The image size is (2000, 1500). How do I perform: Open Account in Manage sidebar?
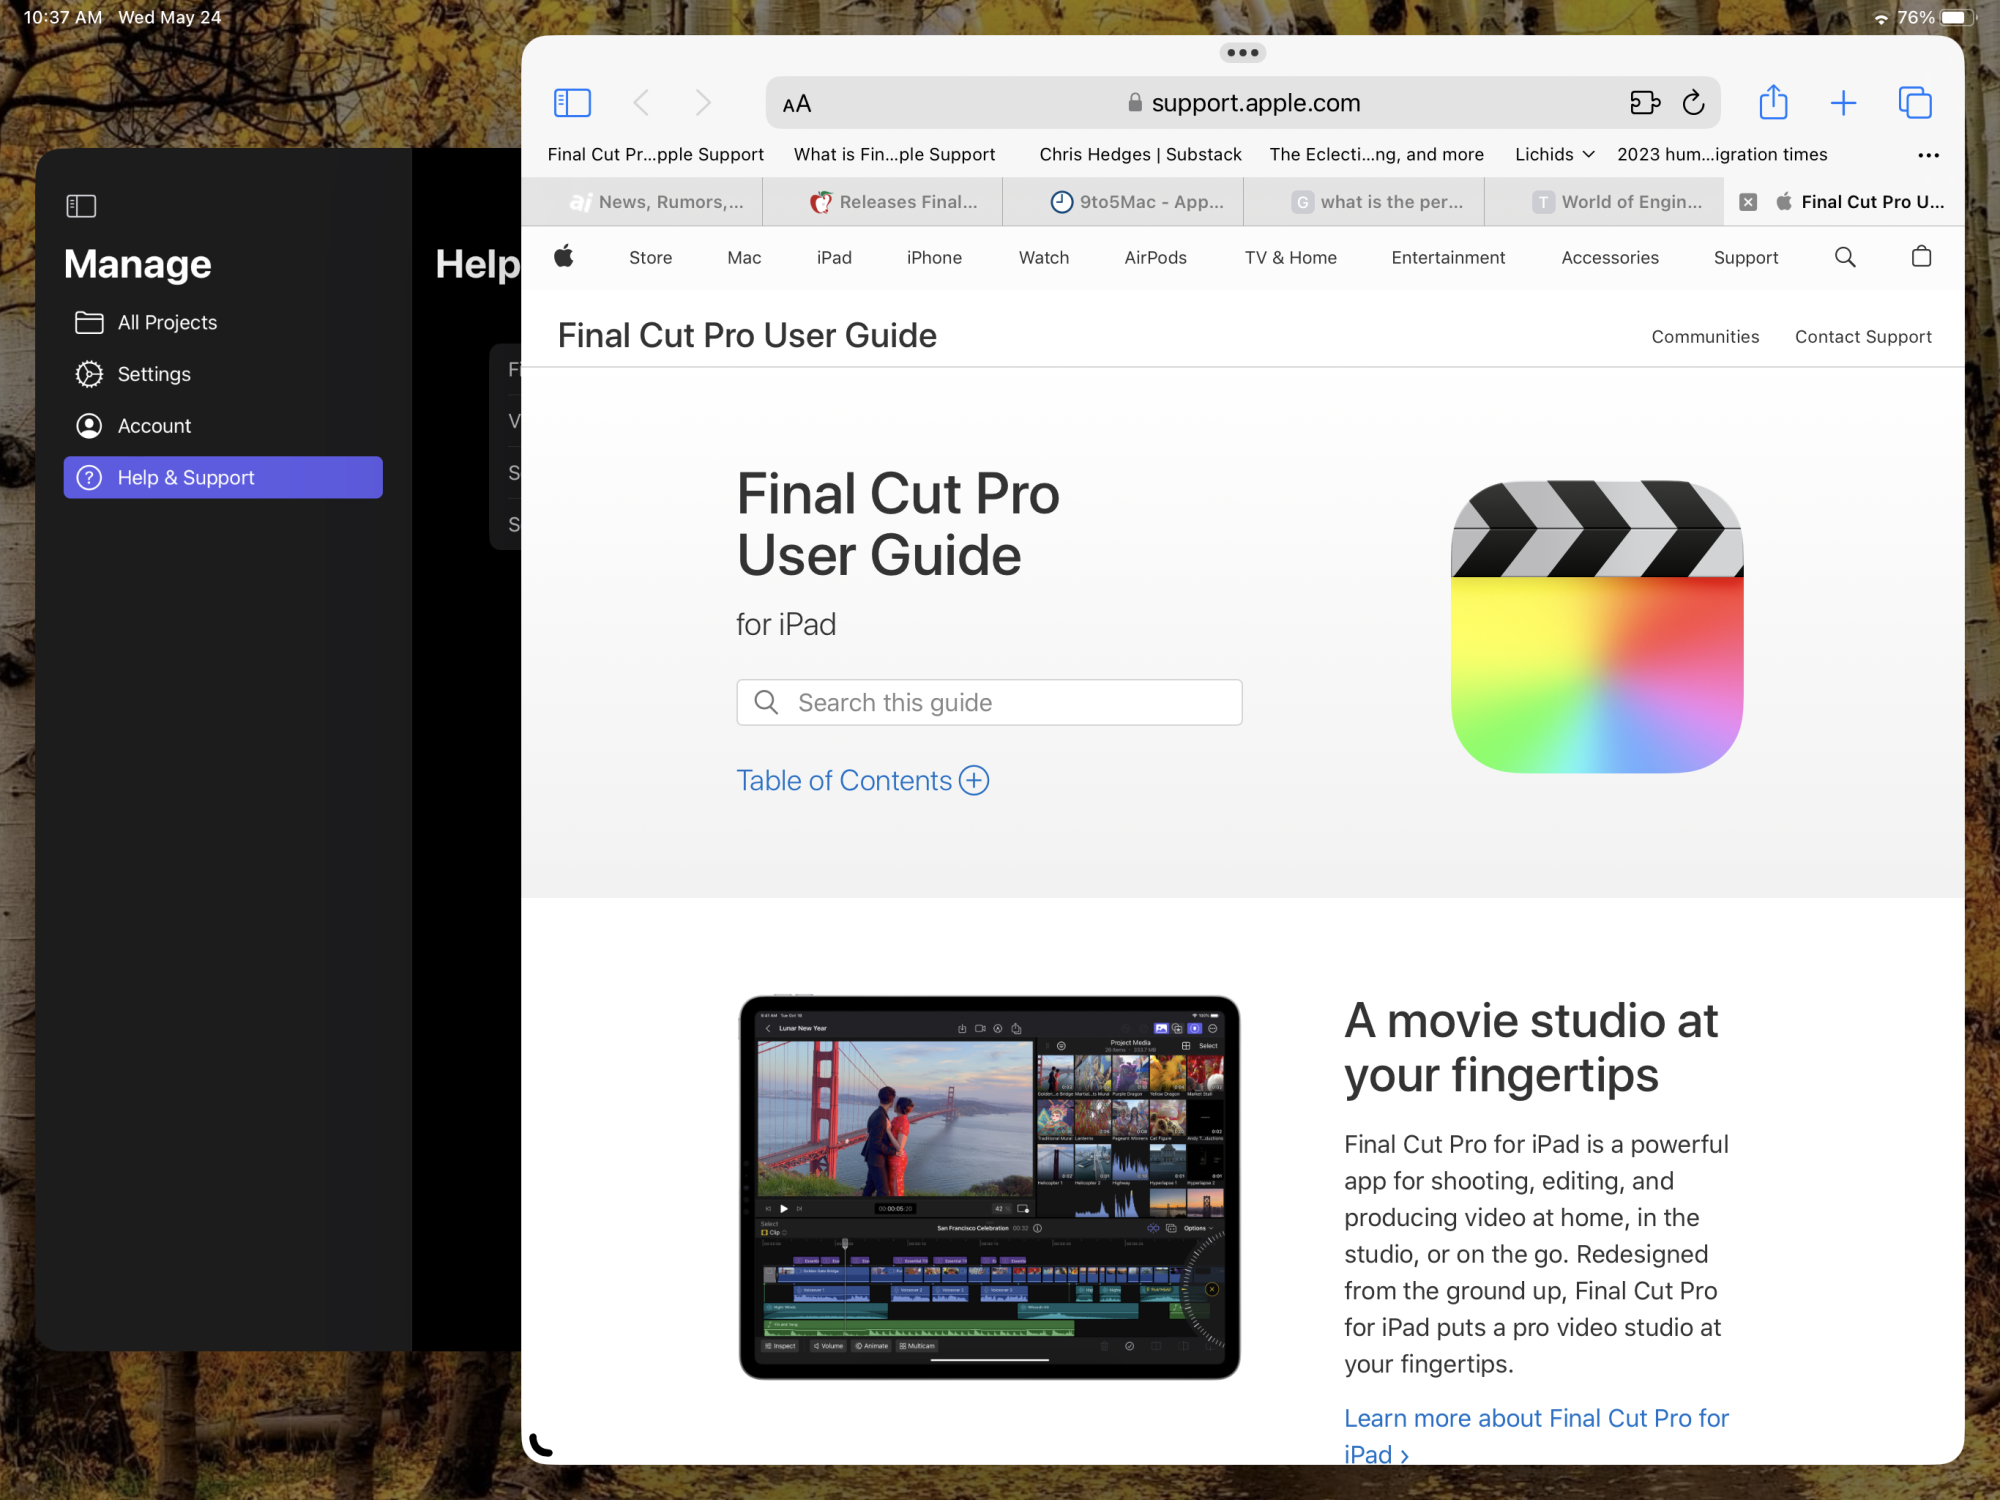pos(223,426)
